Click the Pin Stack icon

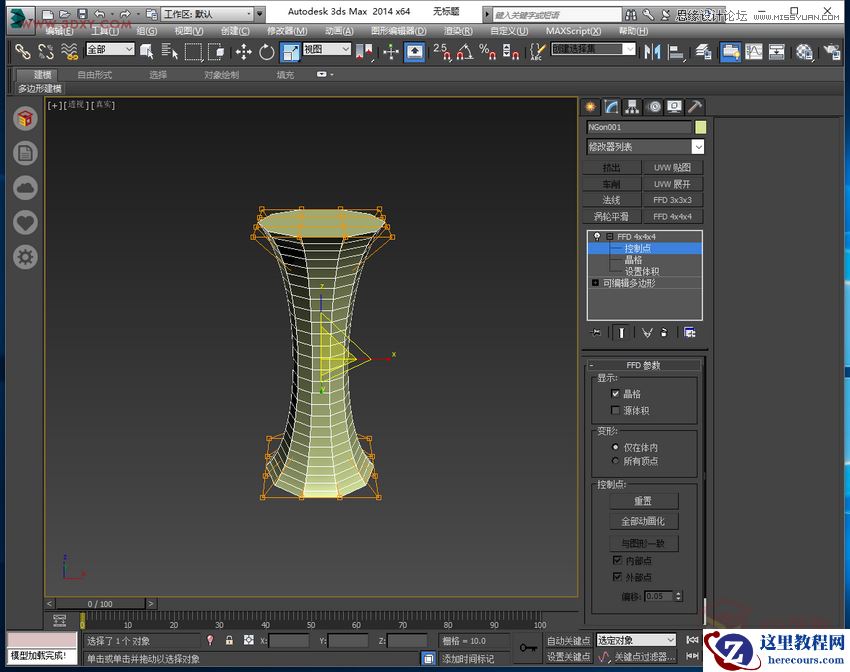tap(596, 332)
